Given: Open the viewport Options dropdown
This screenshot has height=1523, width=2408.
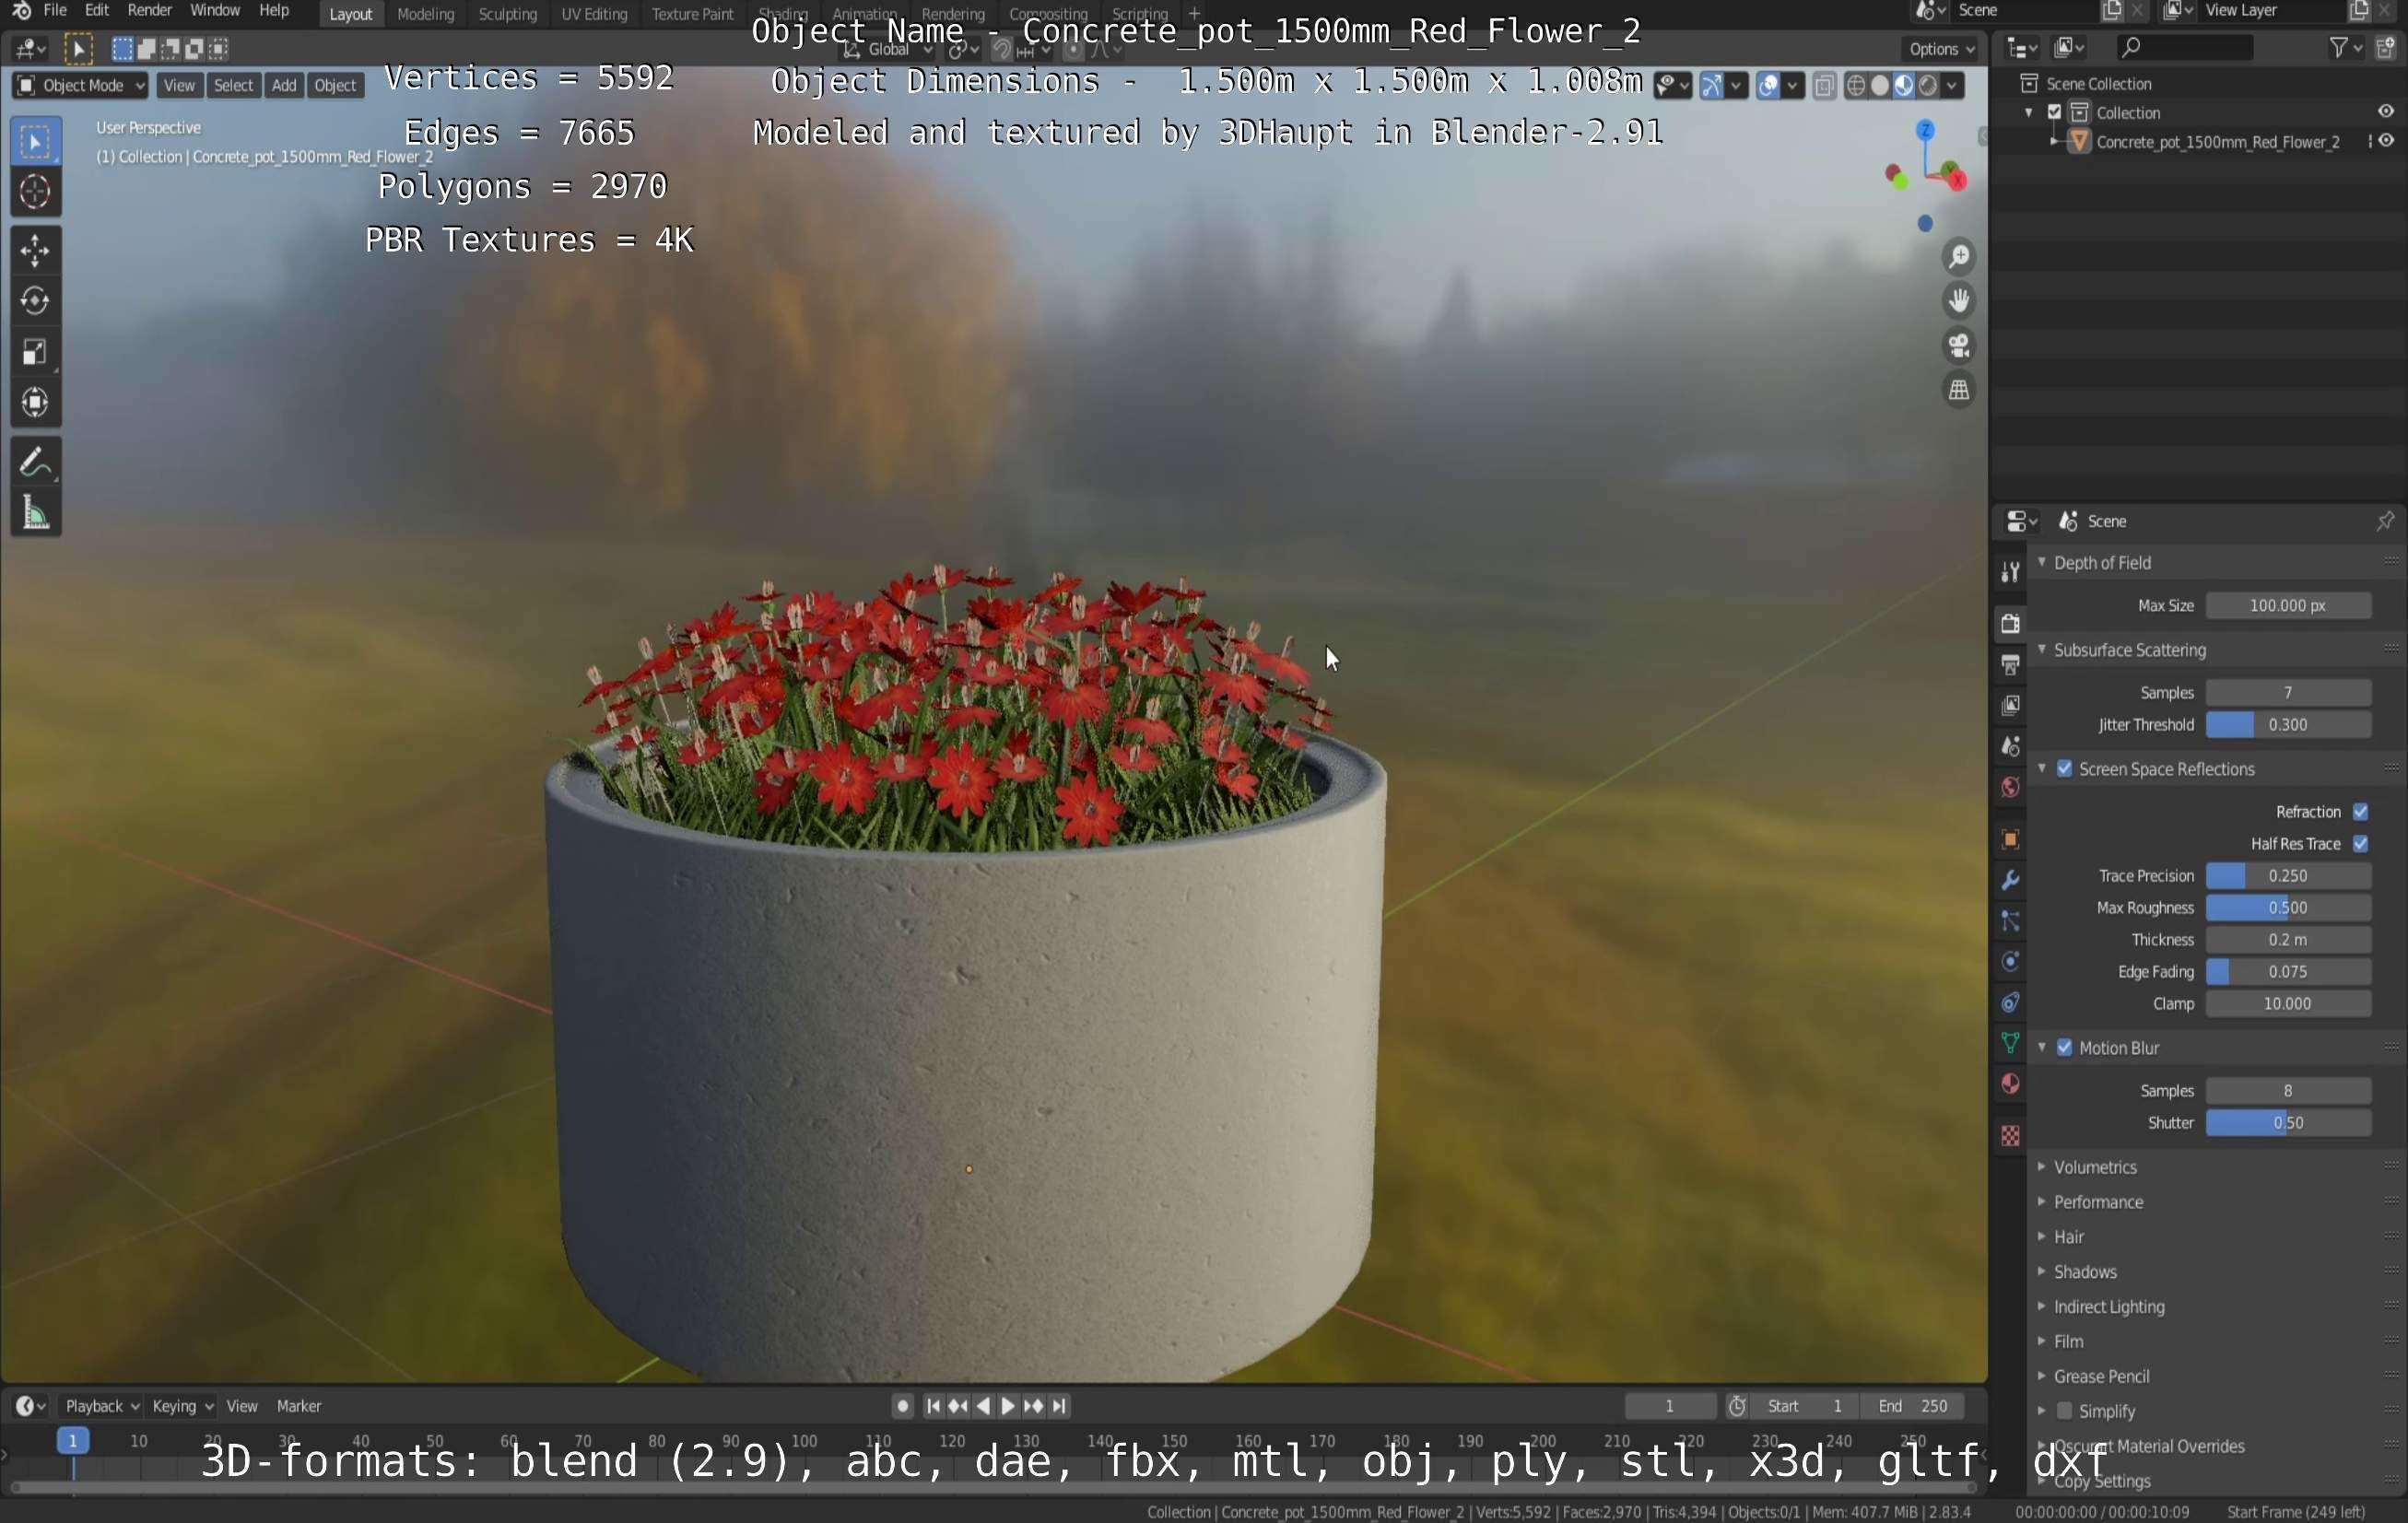Looking at the screenshot, I should pyautogui.click(x=1940, y=49).
